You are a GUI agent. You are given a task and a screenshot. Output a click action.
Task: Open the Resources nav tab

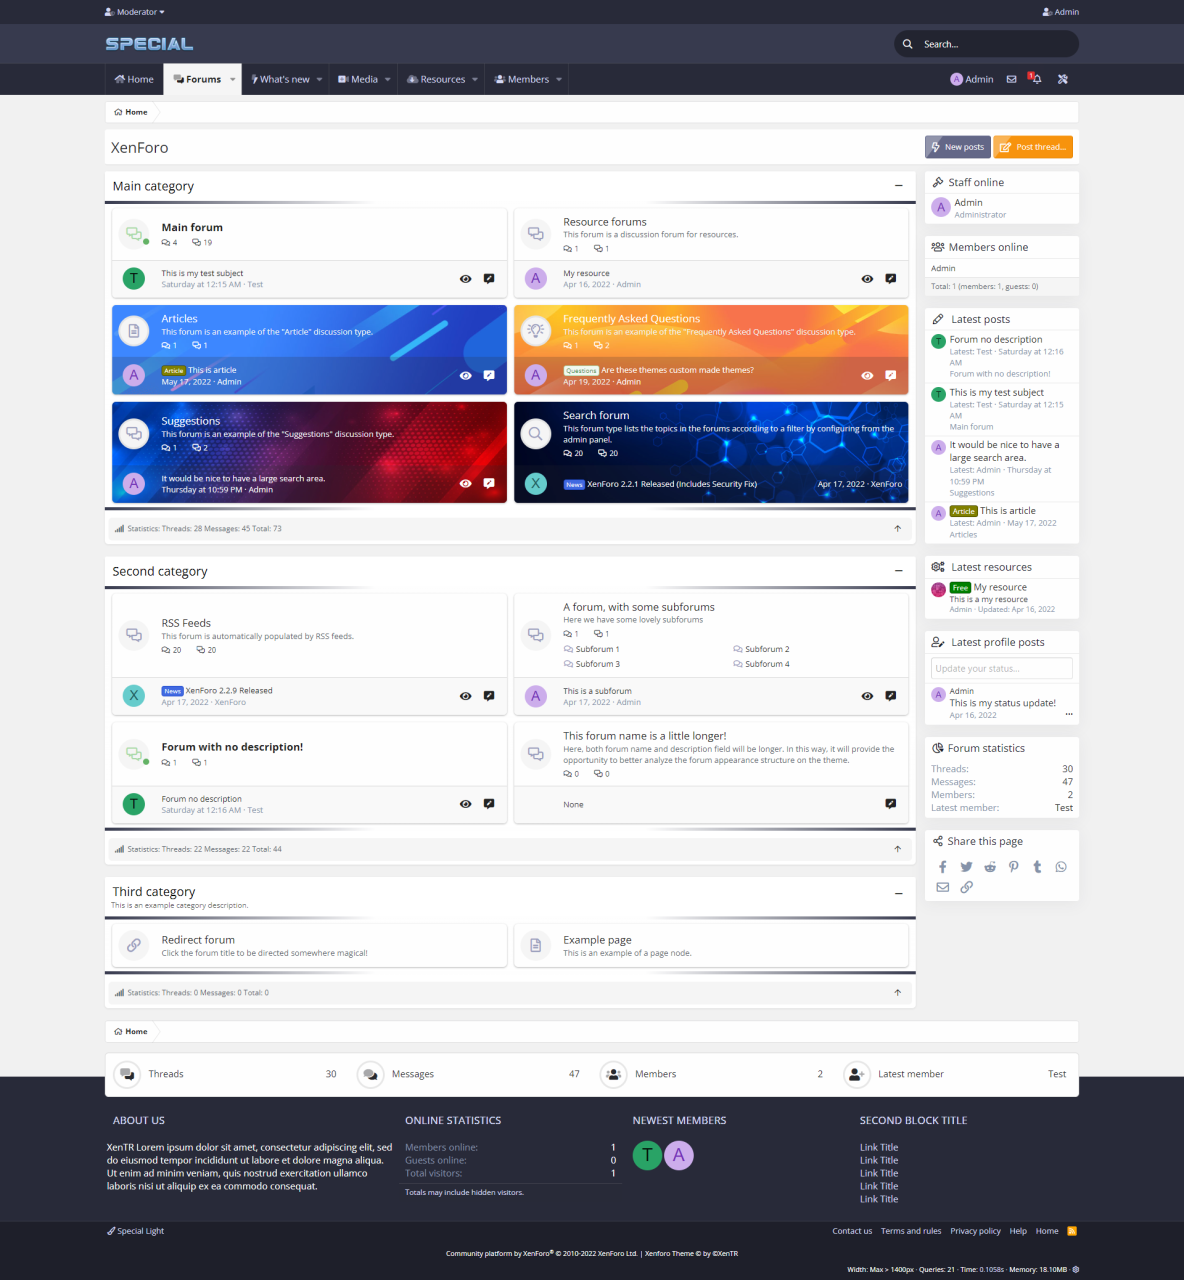[x=436, y=79]
